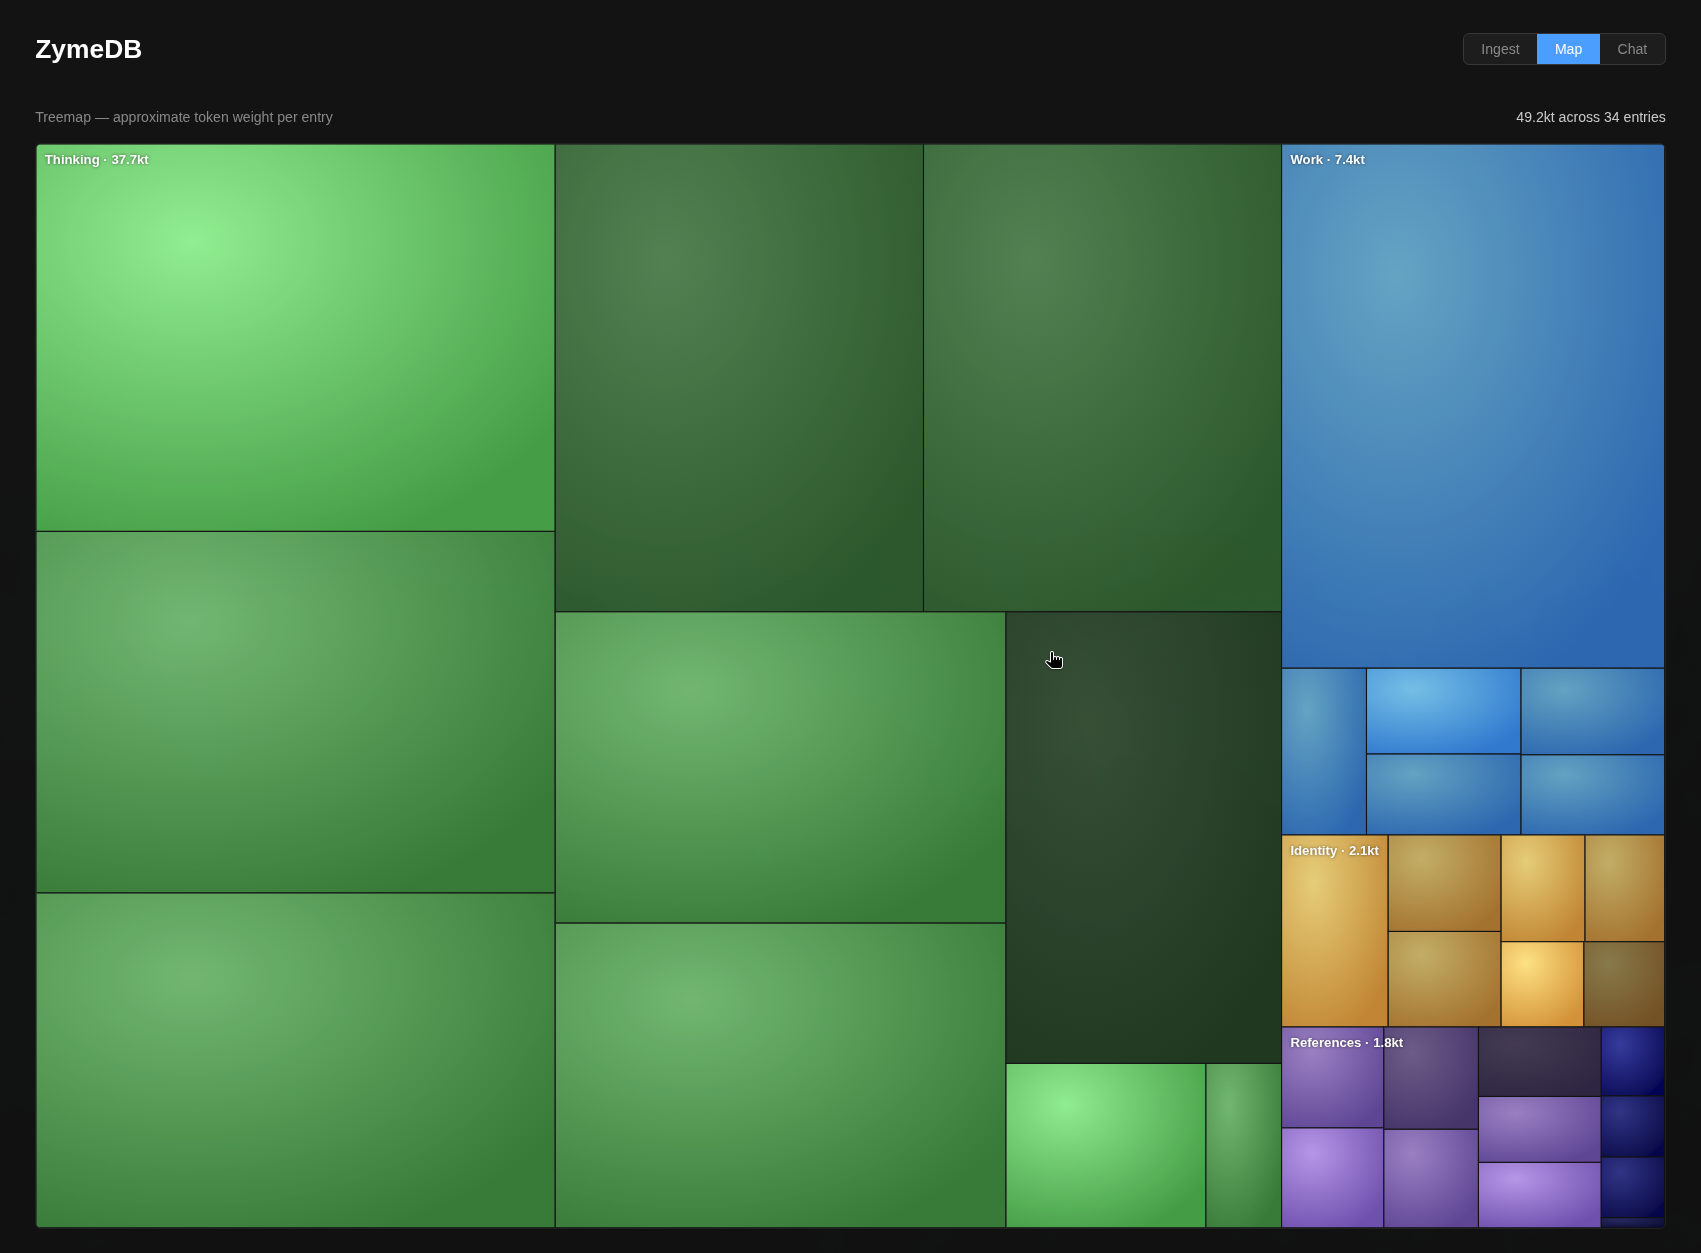The image size is (1701, 1253).
Task: Click the ZymeDB title
Action: pos(88,49)
